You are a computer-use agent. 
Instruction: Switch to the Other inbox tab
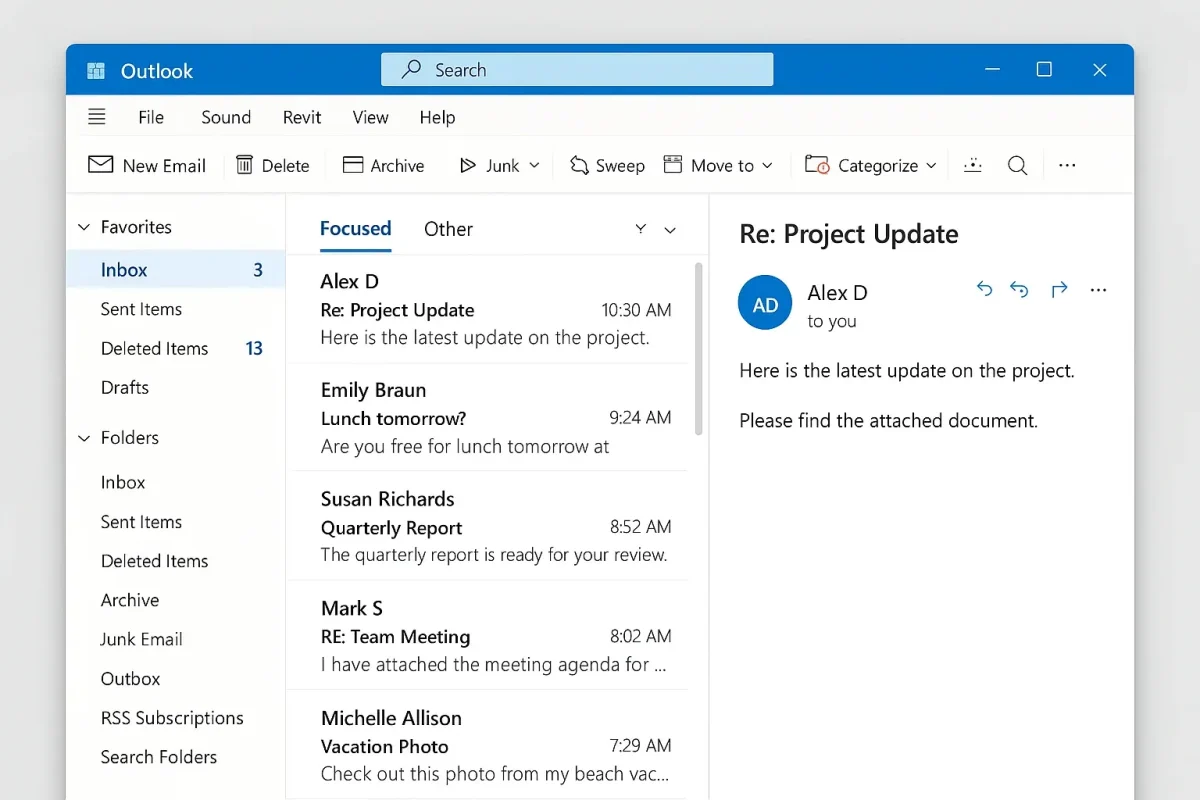click(x=448, y=229)
